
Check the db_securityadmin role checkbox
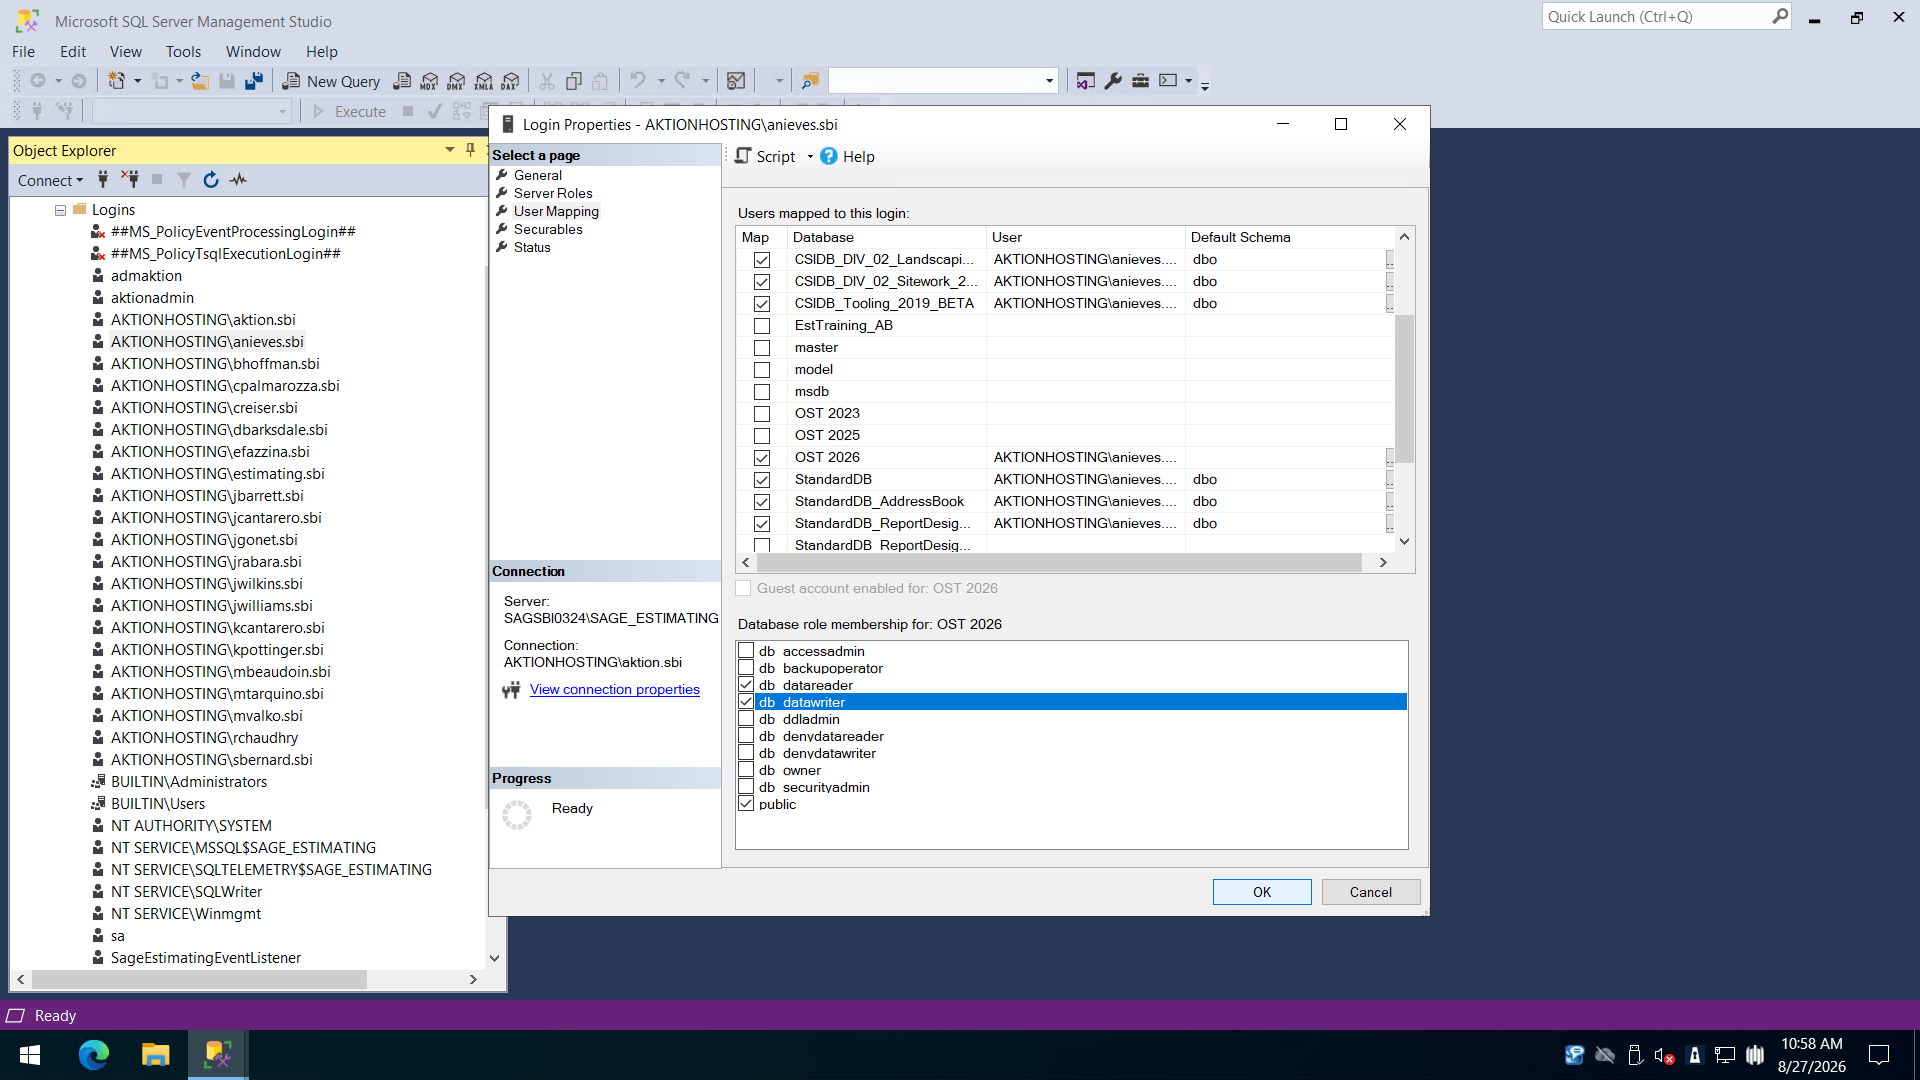click(746, 786)
